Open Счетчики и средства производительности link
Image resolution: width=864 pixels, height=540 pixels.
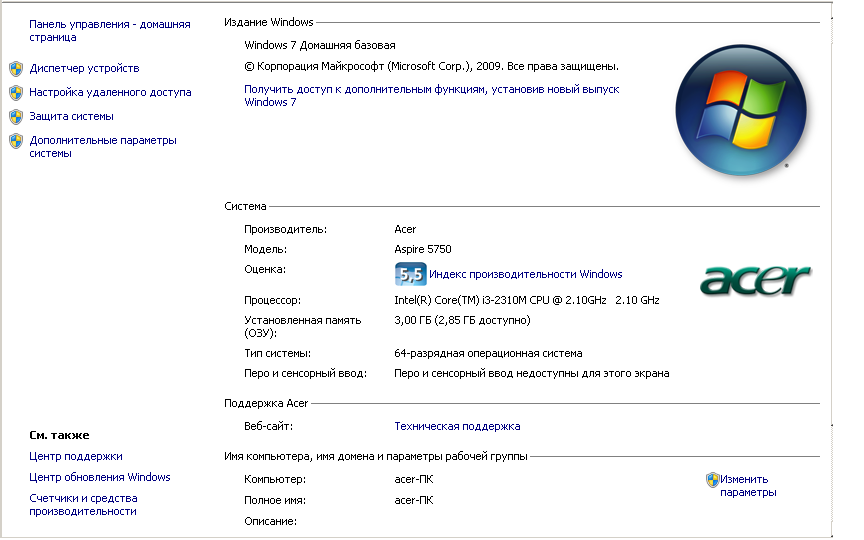83,505
